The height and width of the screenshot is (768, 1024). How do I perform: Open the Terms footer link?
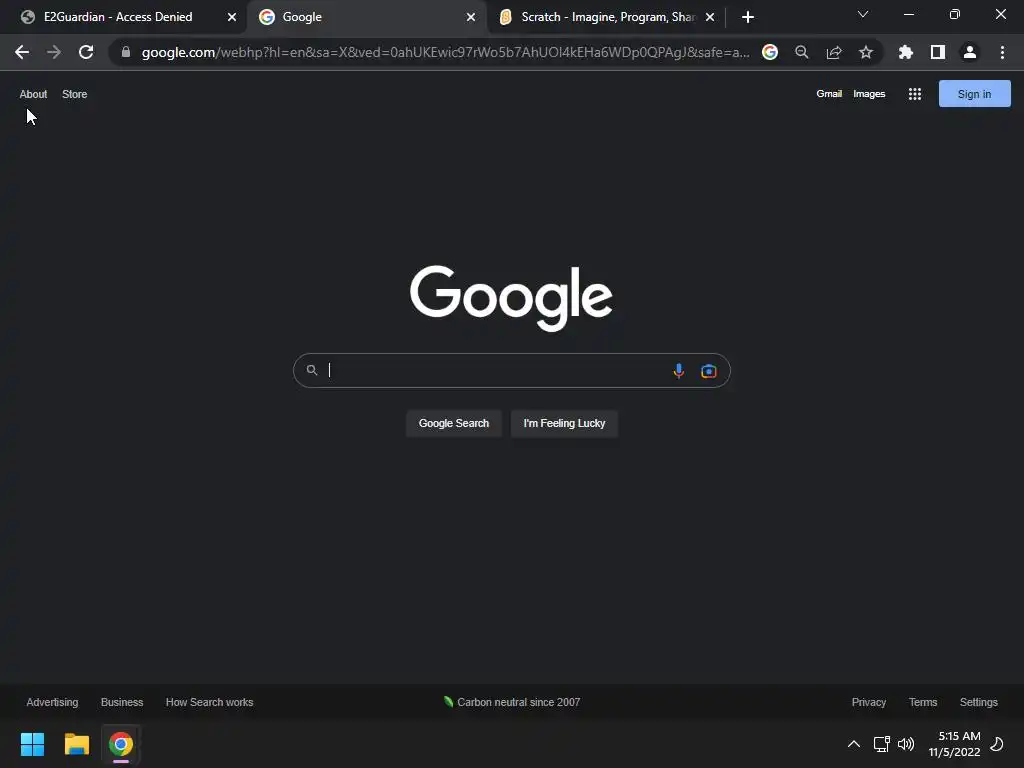pos(923,702)
